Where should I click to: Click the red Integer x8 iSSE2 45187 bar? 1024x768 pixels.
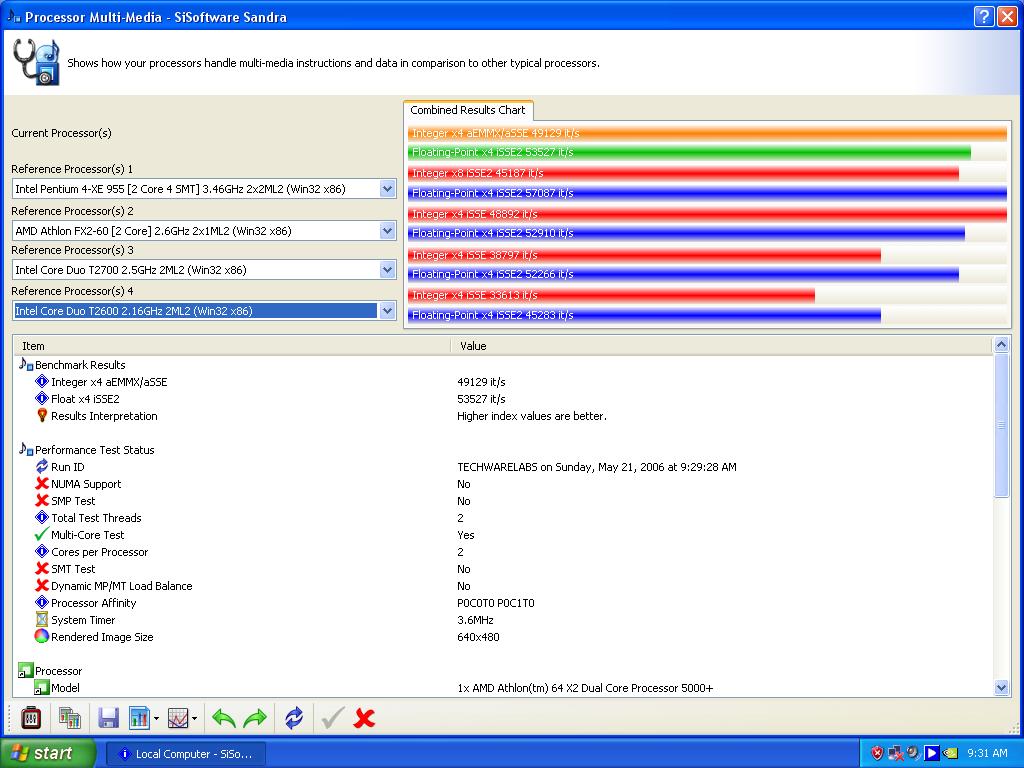(683, 173)
